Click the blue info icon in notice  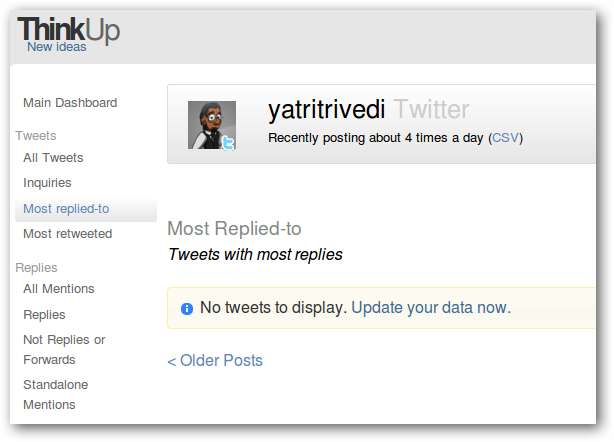click(x=187, y=309)
